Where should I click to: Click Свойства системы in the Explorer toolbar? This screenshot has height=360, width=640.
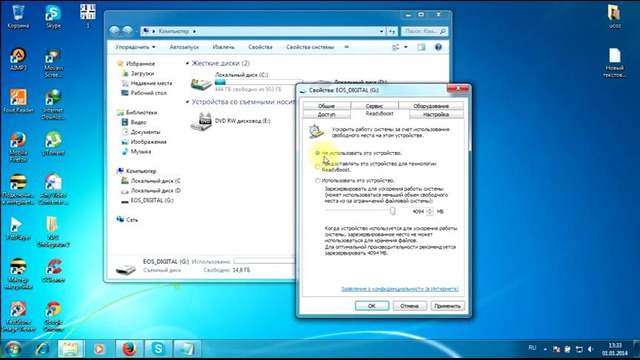(x=310, y=47)
